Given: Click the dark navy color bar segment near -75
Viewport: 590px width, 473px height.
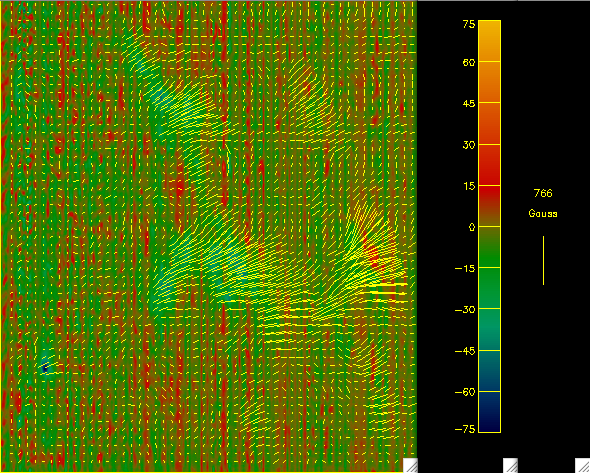Looking at the screenshot, I should pos(489,412).
